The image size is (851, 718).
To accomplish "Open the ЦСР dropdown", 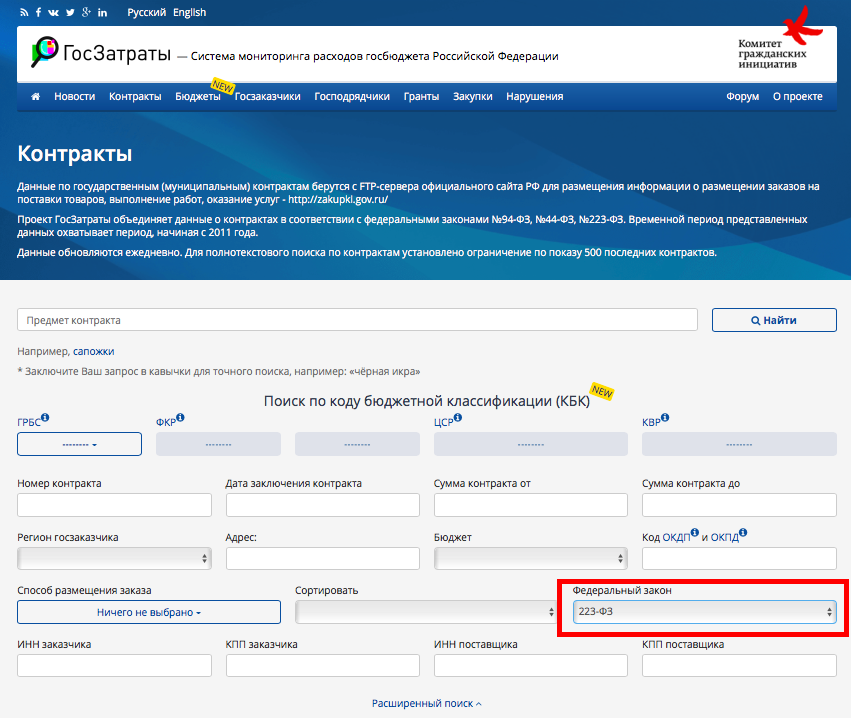I will click(530, 444).
